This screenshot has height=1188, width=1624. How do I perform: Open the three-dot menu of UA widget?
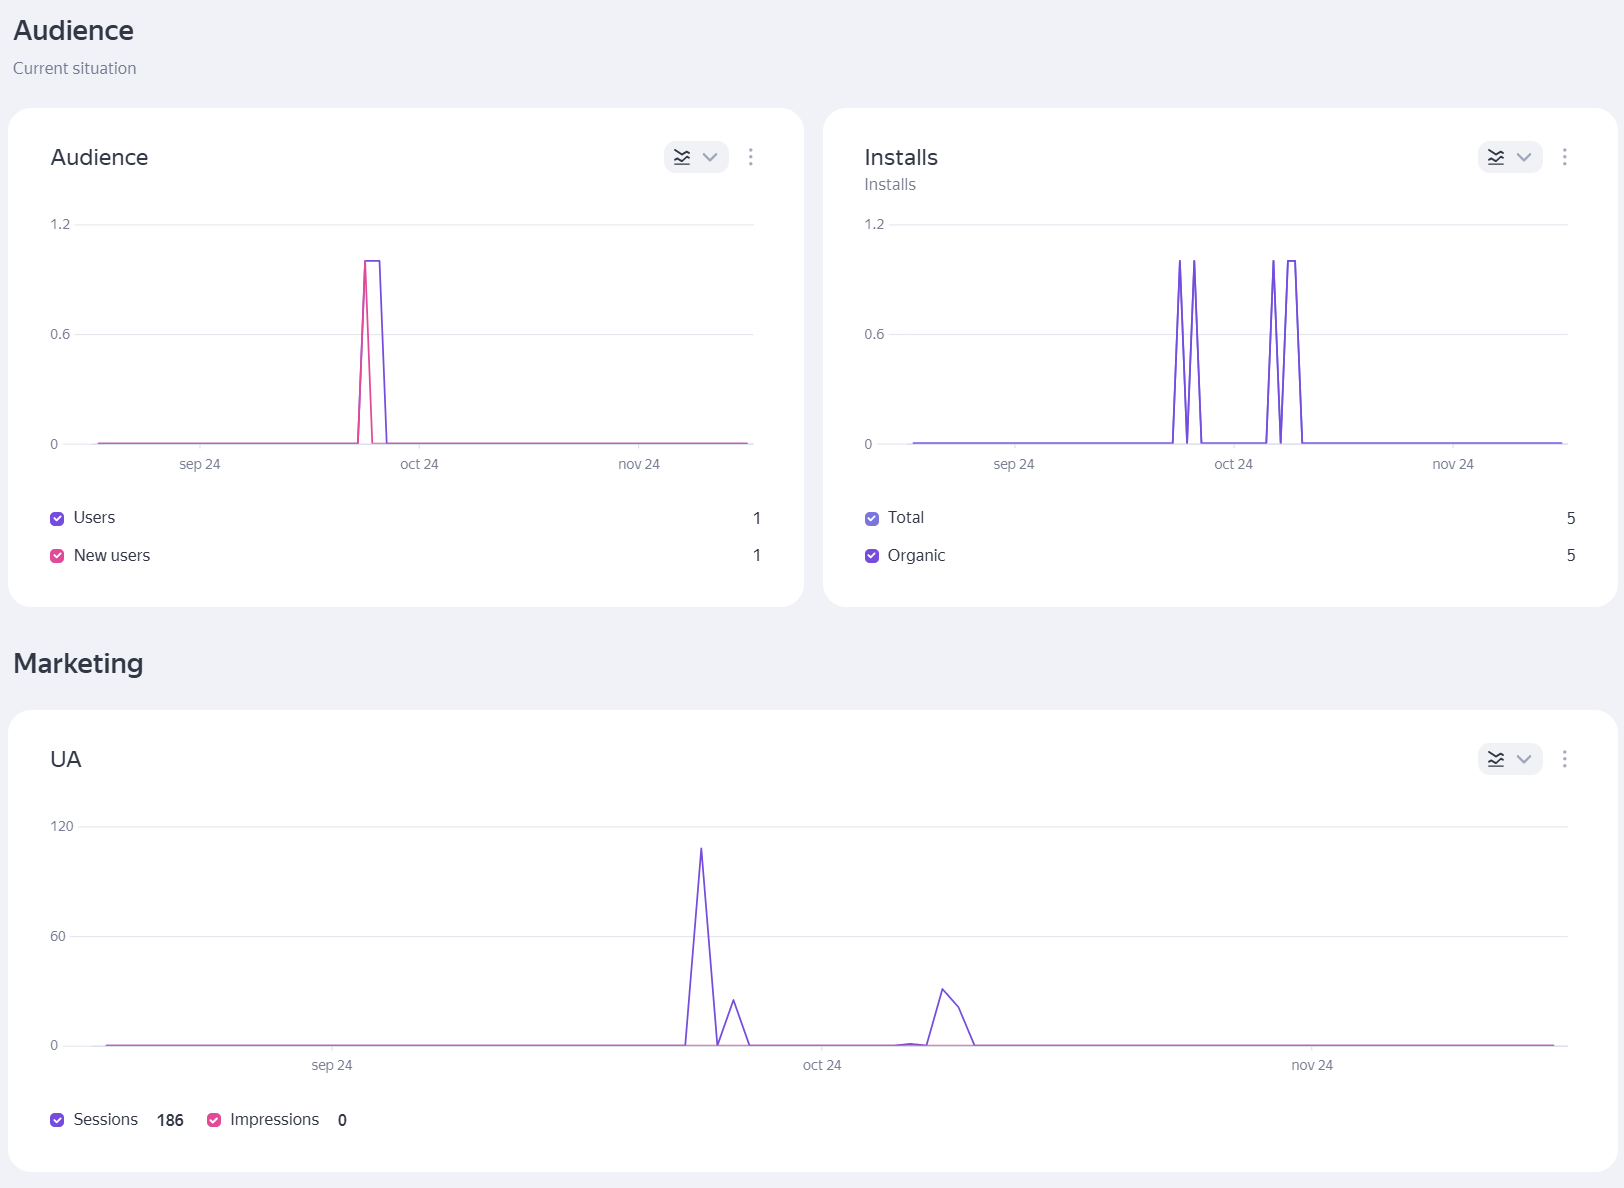pos(1565,759)
